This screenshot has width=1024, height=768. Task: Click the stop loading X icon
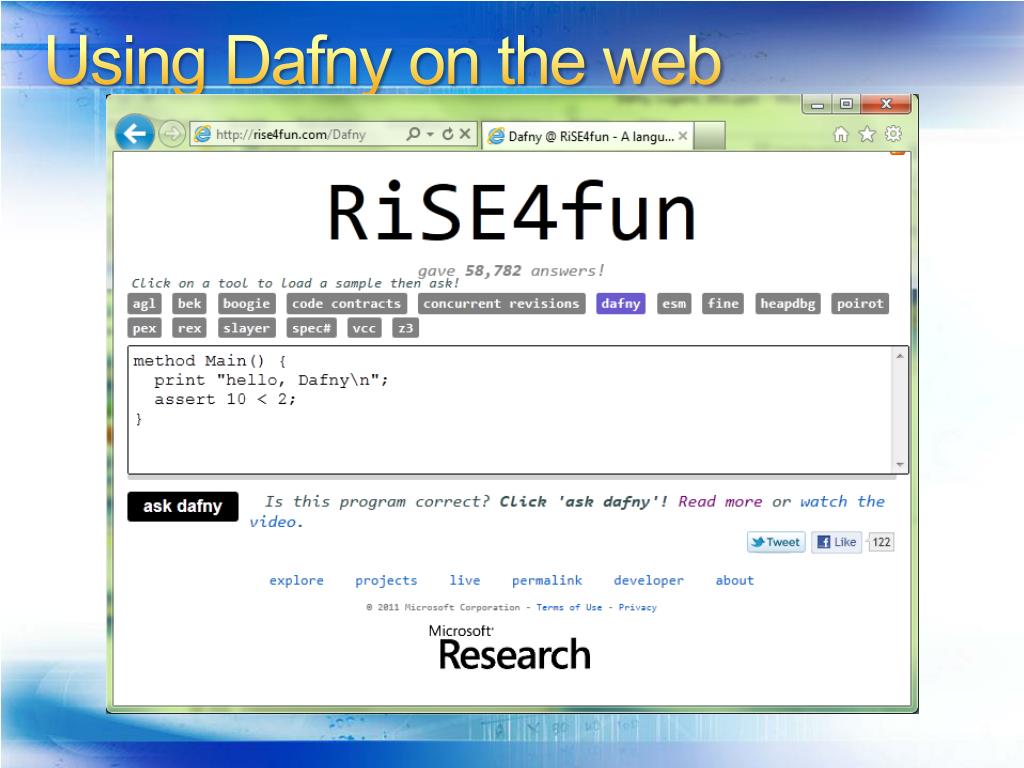pos(465,134)
